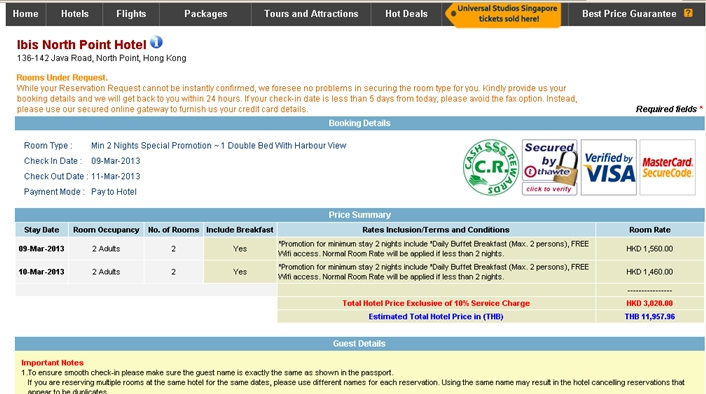706x394 pixels.
Task: Open the Flights menu
Action: click(131, 14)
